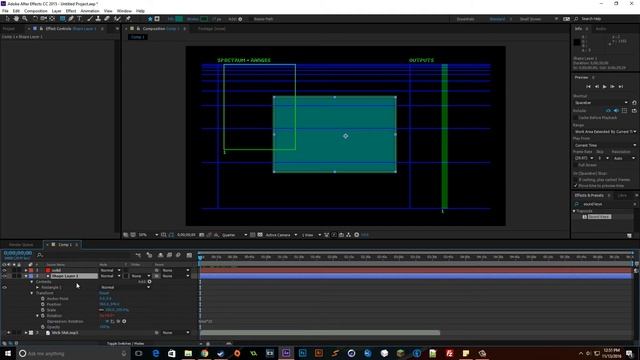Play the preview
640x360 pixels.
(604, 87)
